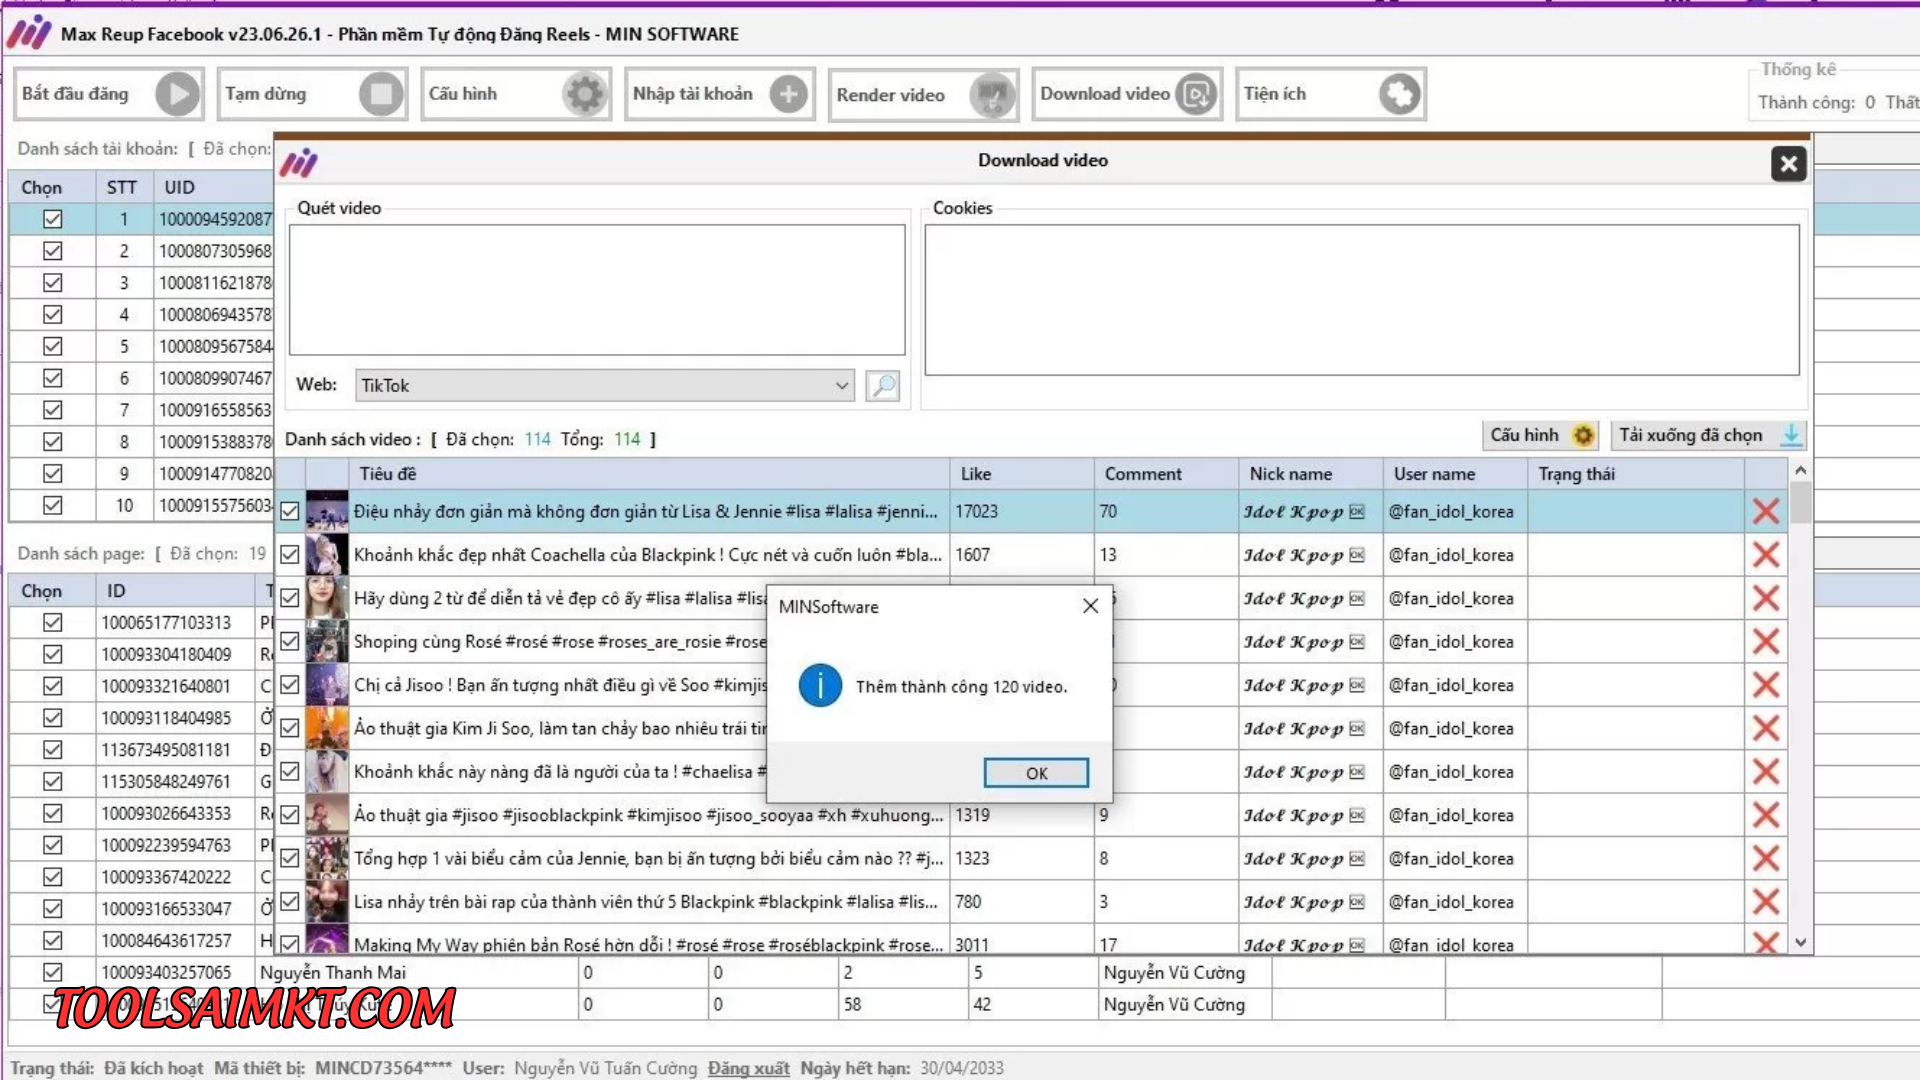This screenshot has width=1920, height=1080.
Task: Click the play icon on Bắt đầu đăng
Action: [x=177, y=94]
